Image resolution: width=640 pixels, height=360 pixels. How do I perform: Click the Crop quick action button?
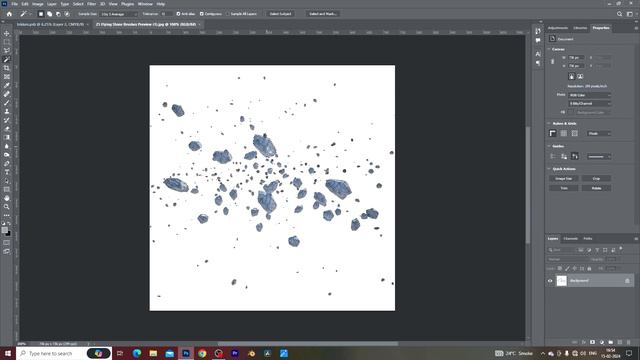pos(596,179)
